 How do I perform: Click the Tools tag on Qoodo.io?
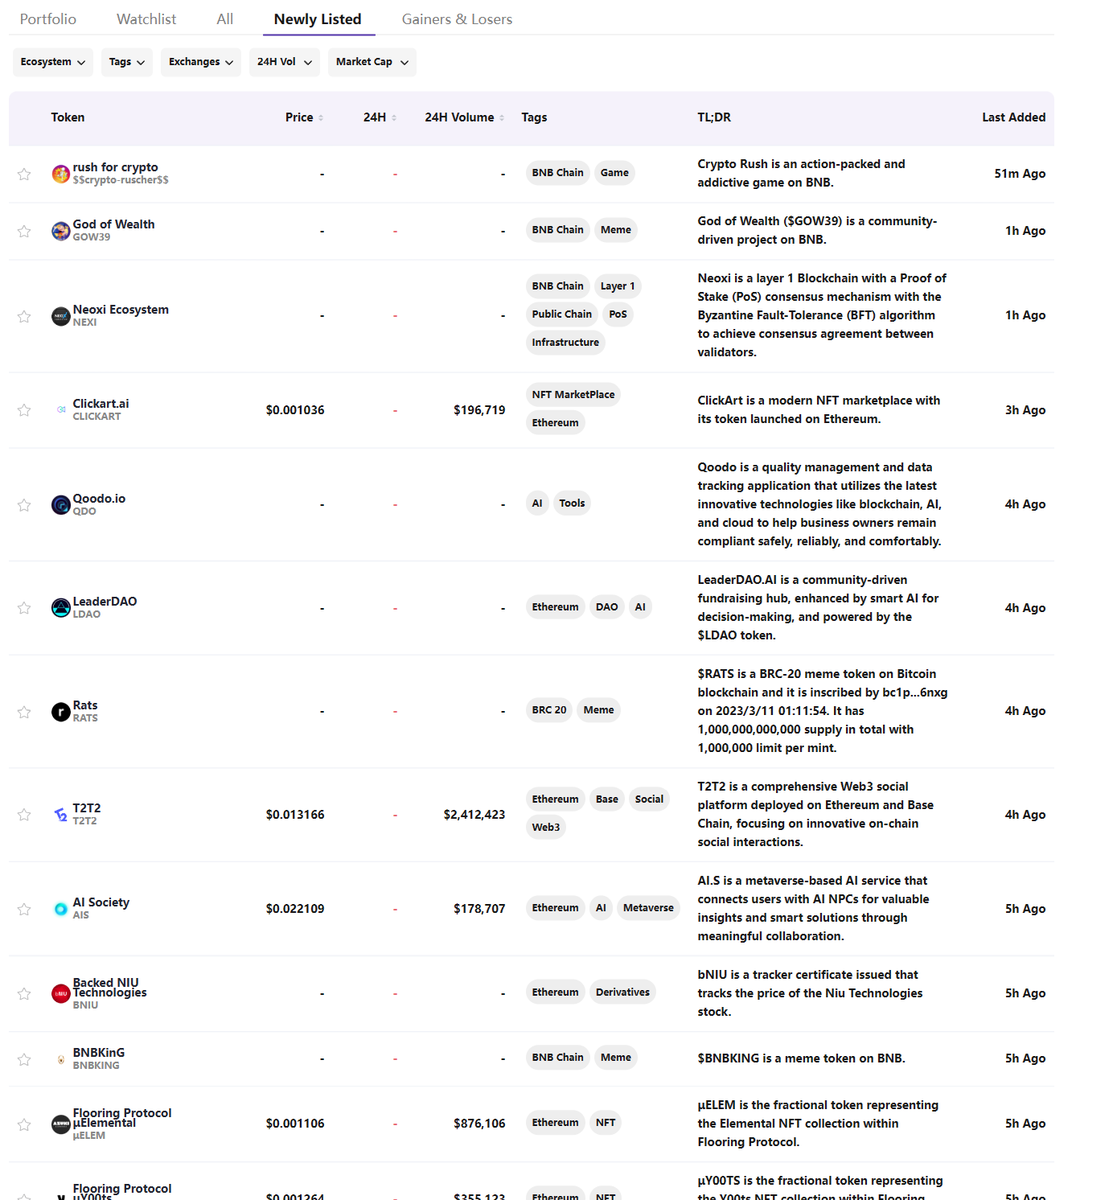tap(572, 503)
